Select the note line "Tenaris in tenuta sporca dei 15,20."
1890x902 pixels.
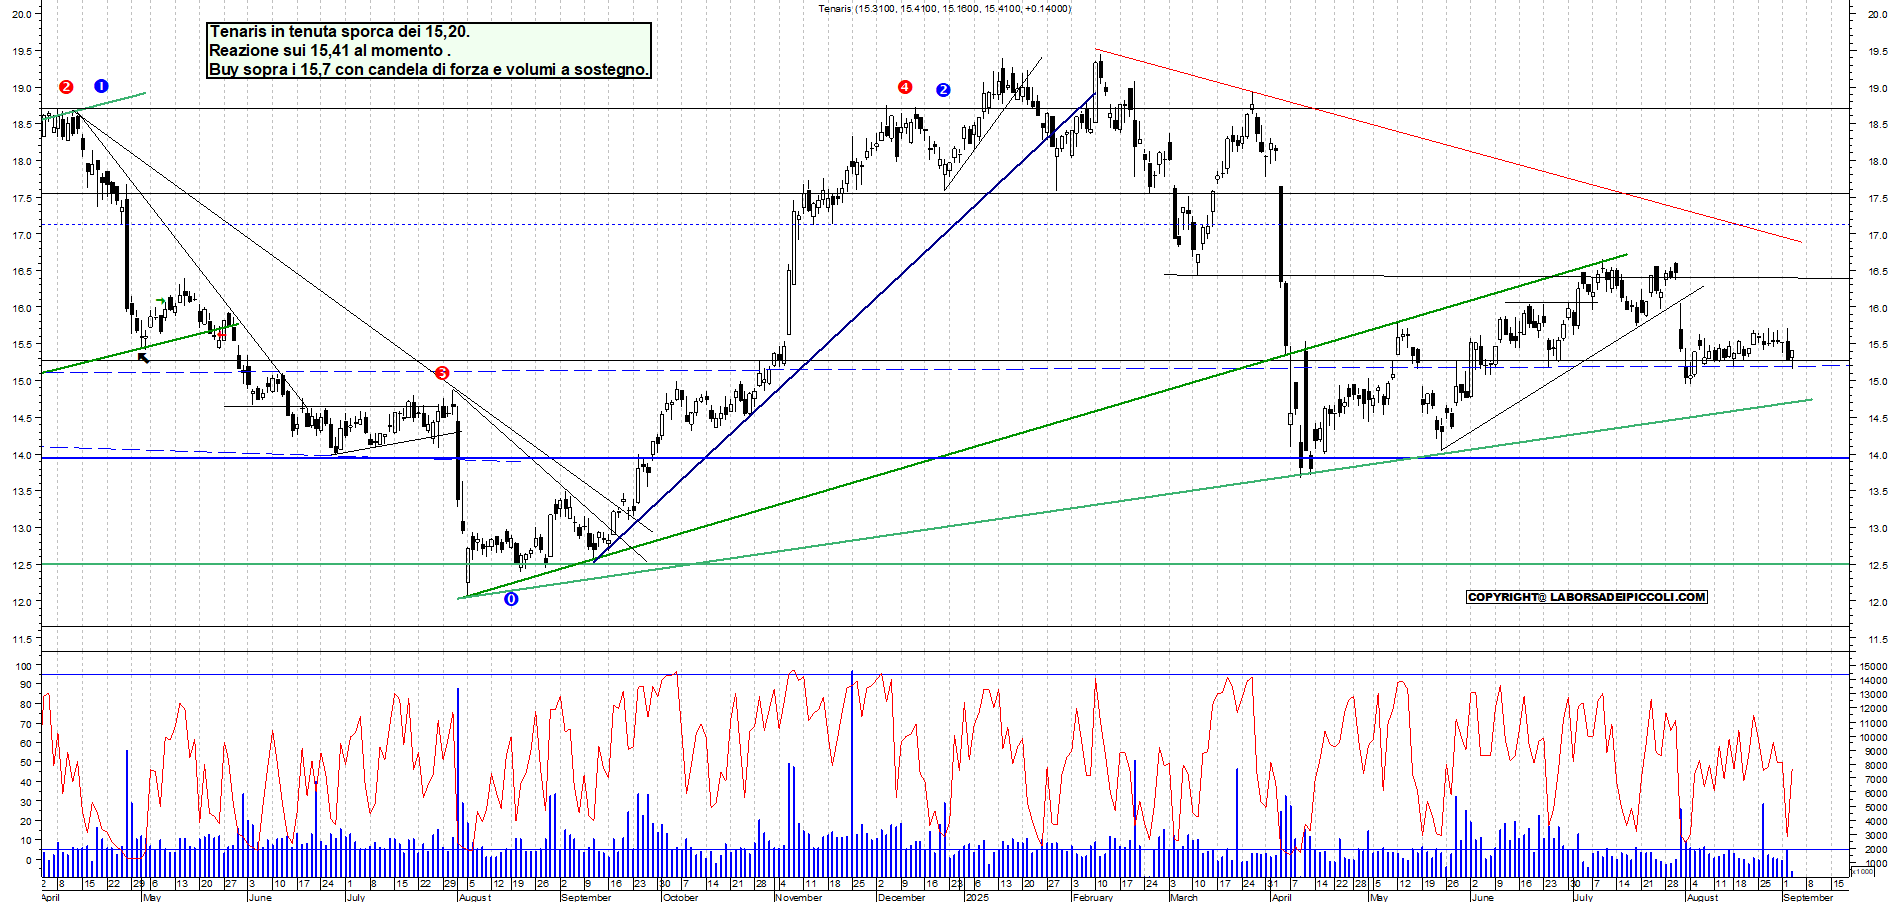[x=339, y=32]
